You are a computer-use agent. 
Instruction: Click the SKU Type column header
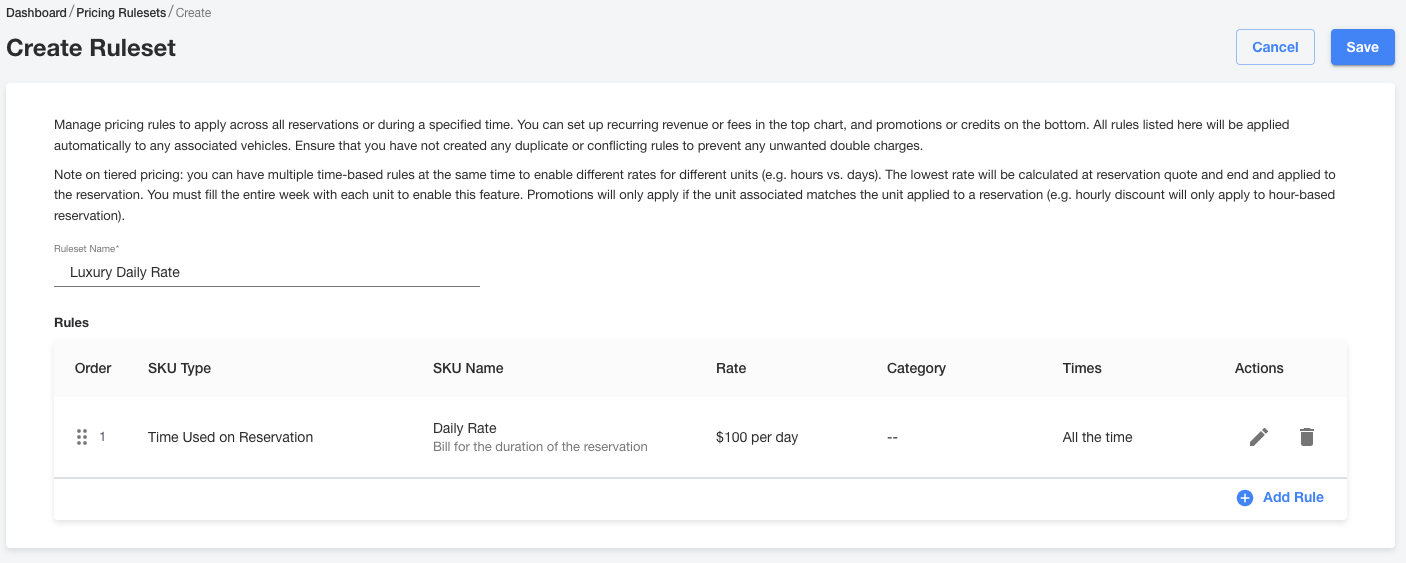[179, 368]
